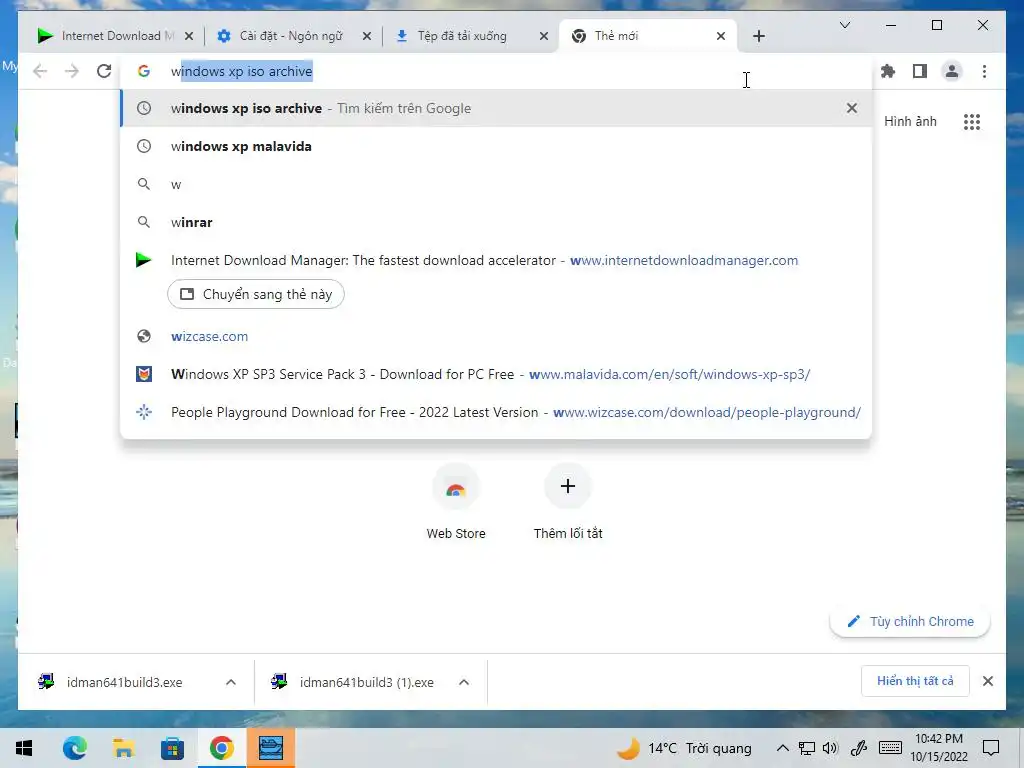Image resolution: width=1024 pixels, height=768 pixels.
Task: Open Microsoft Store from the taskbar
Action: click(172, 748)
